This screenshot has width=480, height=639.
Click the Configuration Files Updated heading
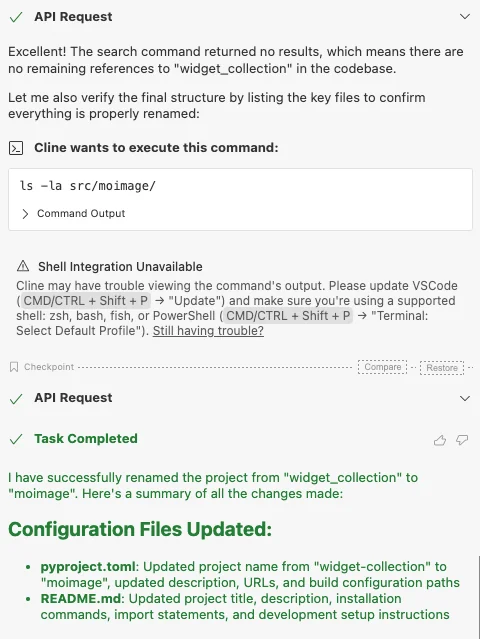140,529
